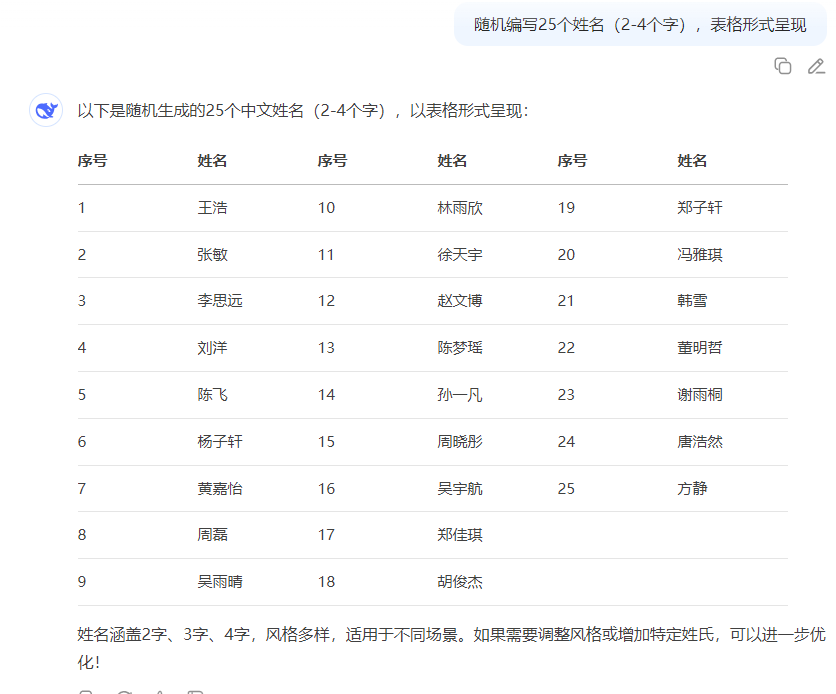Select the name cell 郑子轩
Viewport: 836px width, 694px height.
click(700, 208)
